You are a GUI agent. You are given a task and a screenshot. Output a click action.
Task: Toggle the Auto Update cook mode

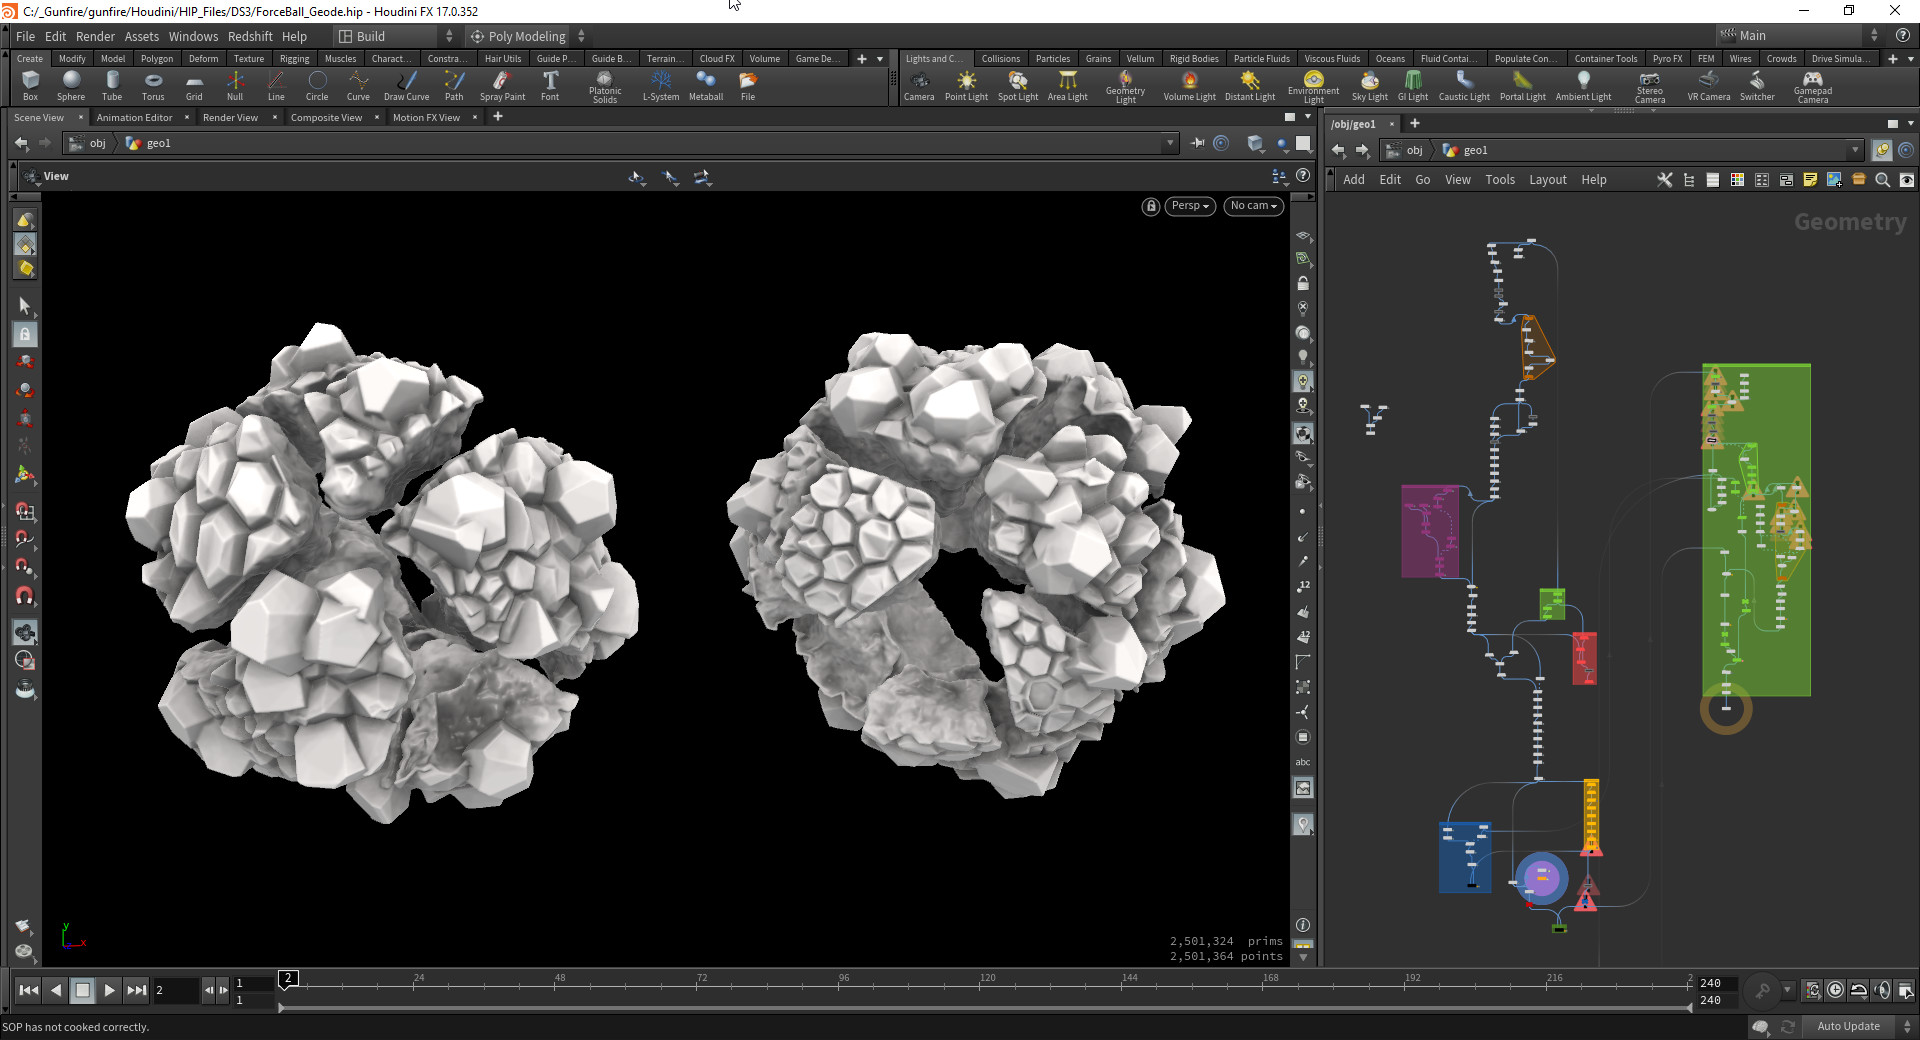click(x=1848, y=1026)
